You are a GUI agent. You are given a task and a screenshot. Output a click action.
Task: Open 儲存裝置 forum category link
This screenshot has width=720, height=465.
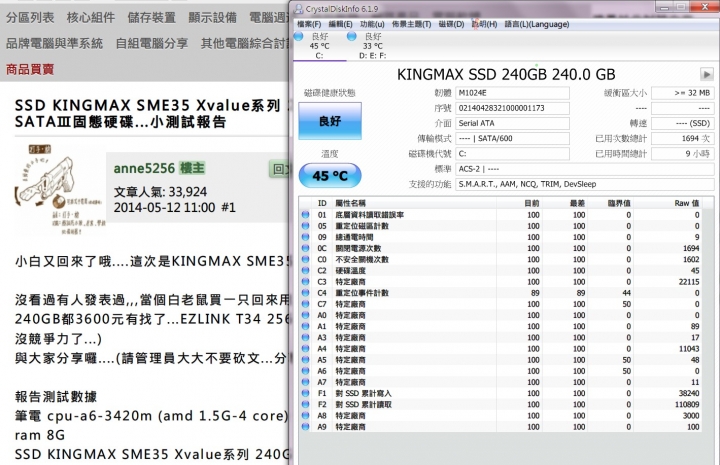pyautogui.click(x=152, y=17)
